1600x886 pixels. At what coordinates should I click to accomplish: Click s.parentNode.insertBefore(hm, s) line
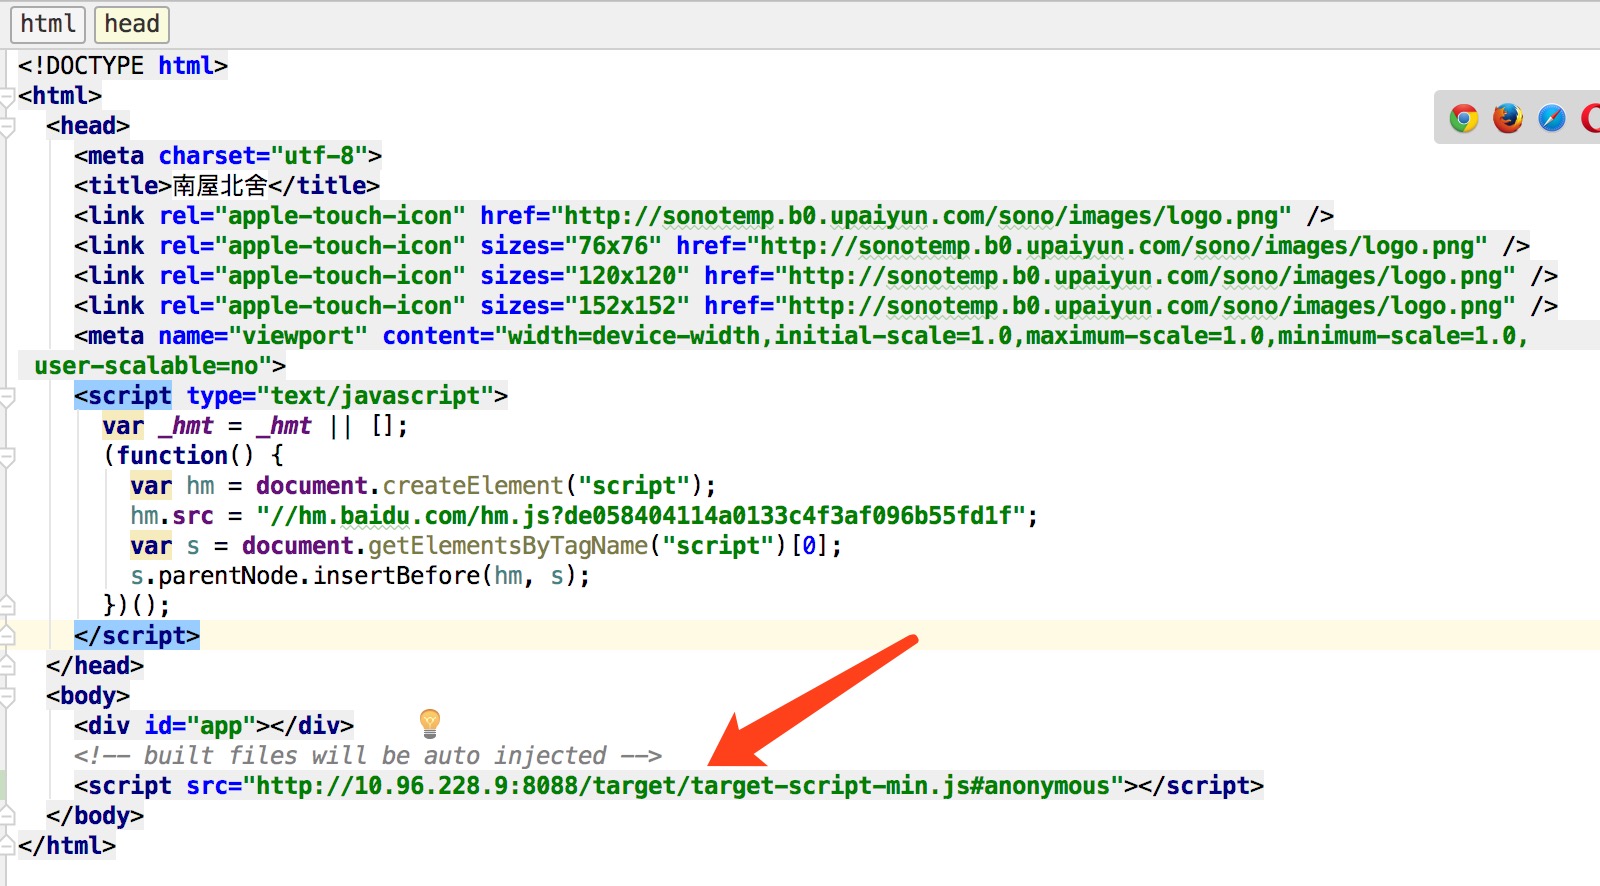pyautogui.click(x=360, y=576)
